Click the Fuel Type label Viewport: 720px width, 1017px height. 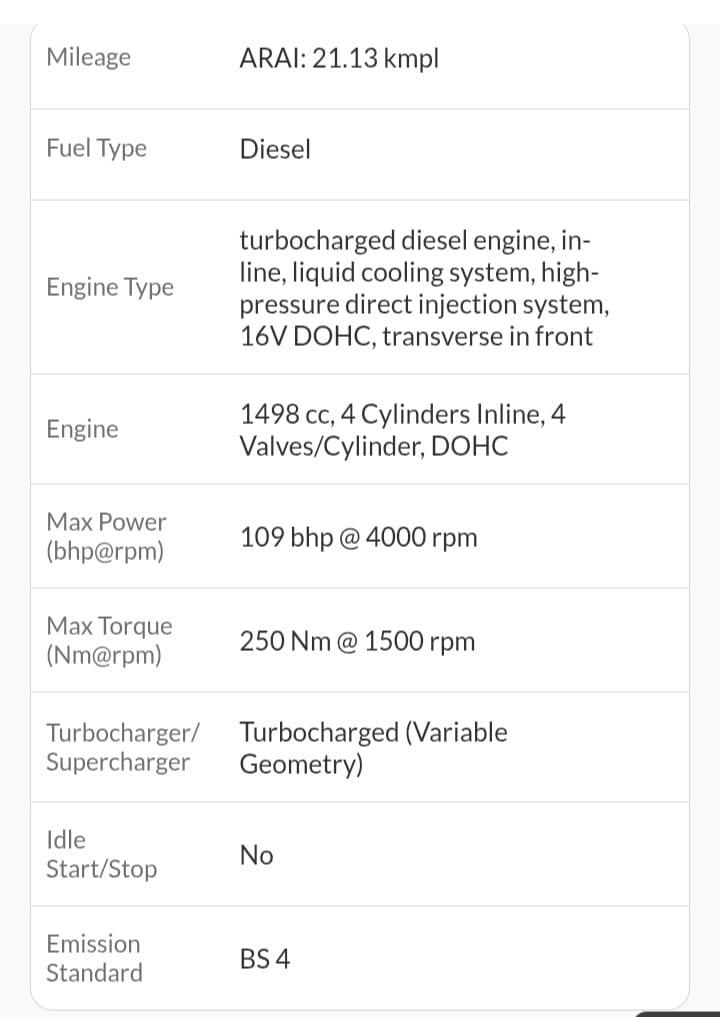96,148
